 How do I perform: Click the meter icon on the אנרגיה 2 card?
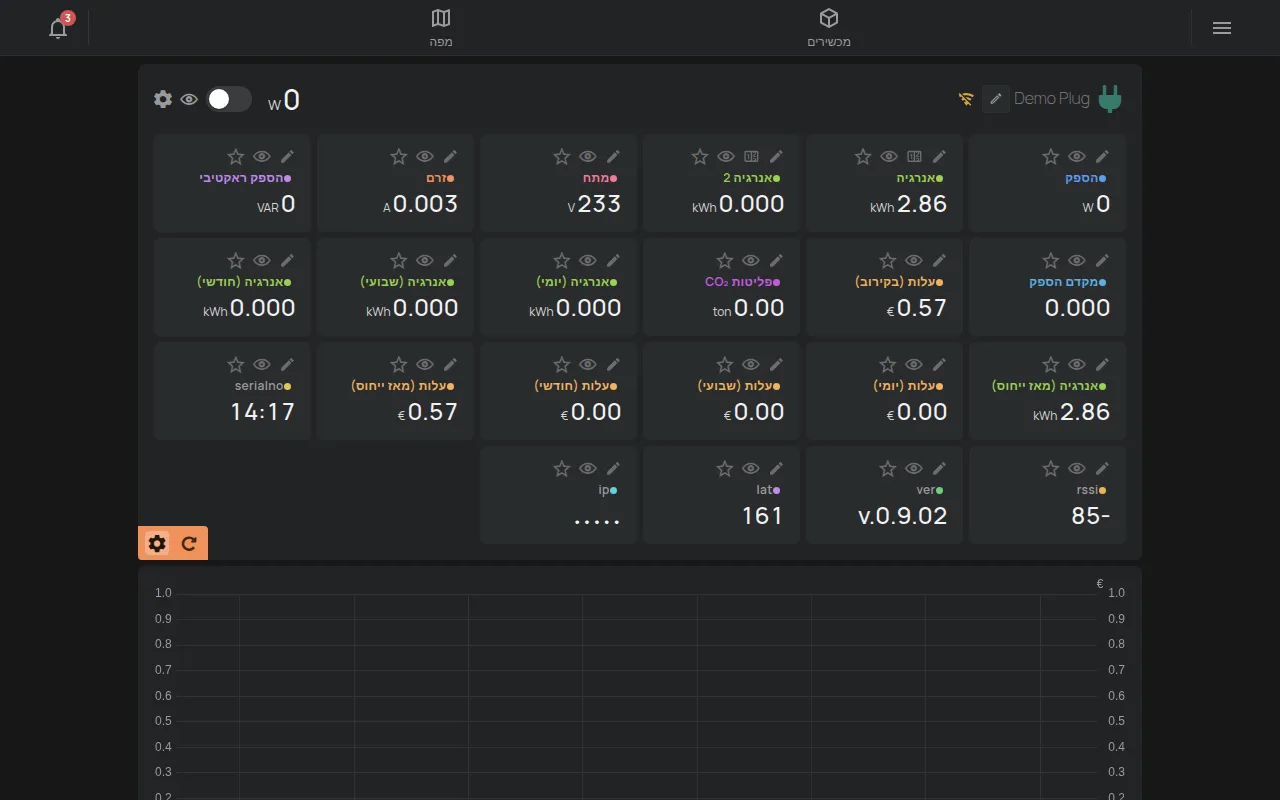click(751, 156)
